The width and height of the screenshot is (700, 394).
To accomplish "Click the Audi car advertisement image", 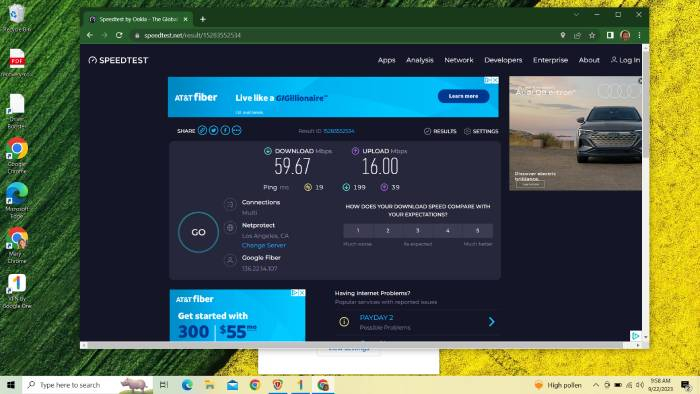I will pyautogui.click(x=575, y=133).
